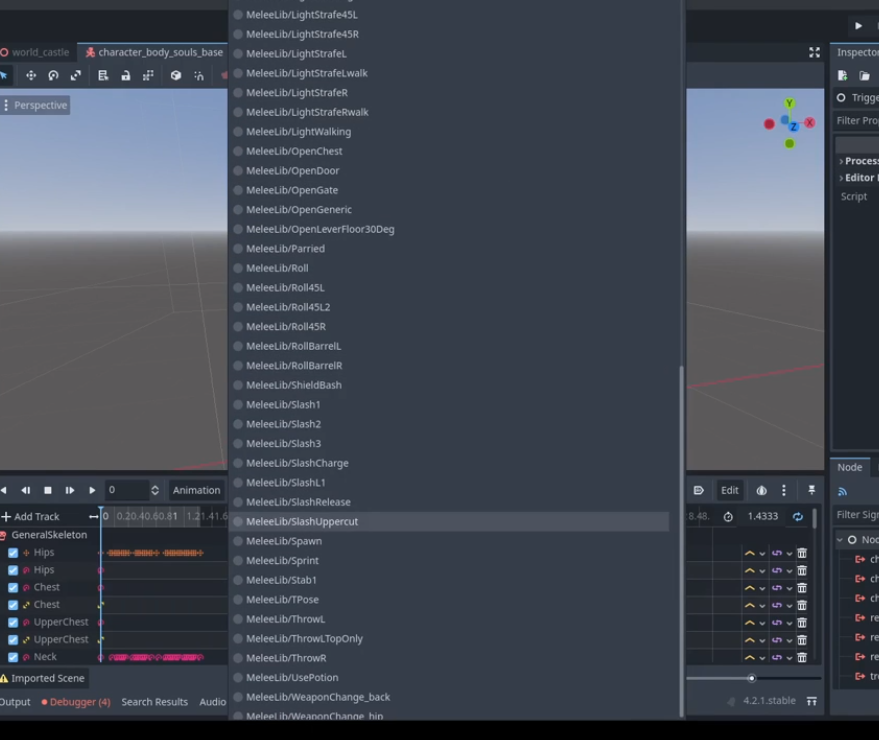The height and width of the screenshot is (740, 879).
Task: Select the Node dock tab
Action: [x=849, y=468]
